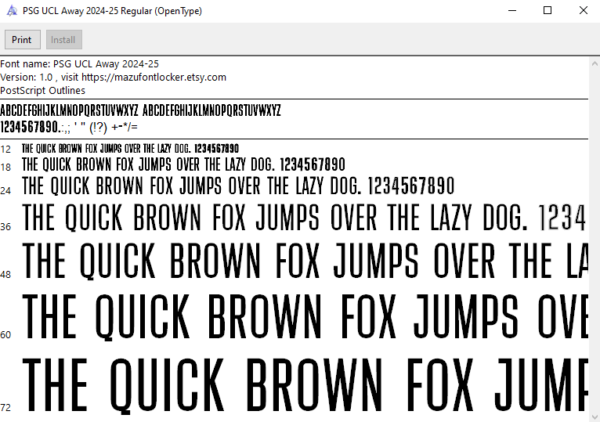Image resolution: width=600 pixels, height=422 pixels.
Task: Click the Version 1.0 mazufontlocker.etsy.com line
Action: (113, 77)
